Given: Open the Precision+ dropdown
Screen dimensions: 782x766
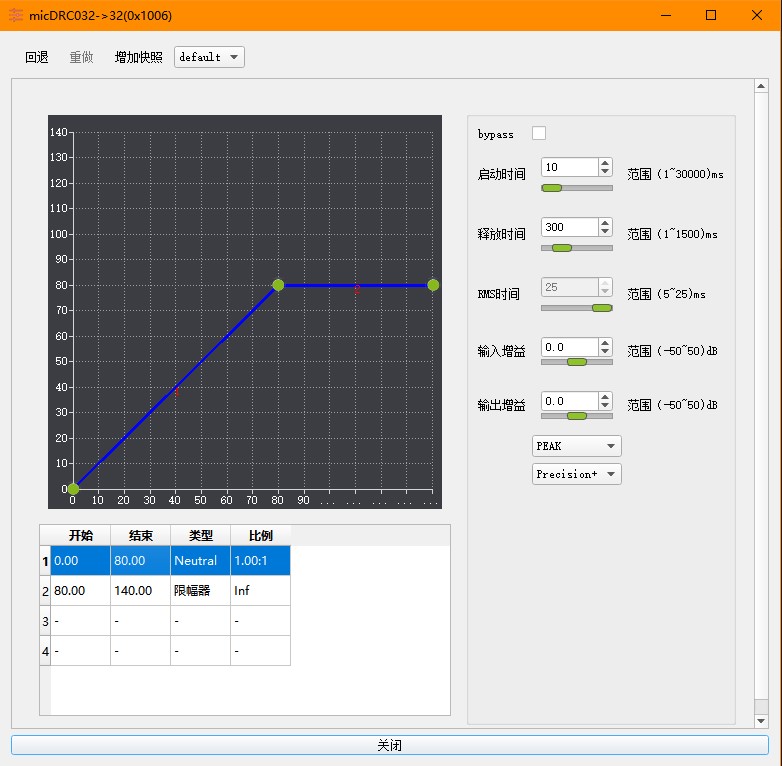Looking at the screenshot, I should (x=577, y=474).
